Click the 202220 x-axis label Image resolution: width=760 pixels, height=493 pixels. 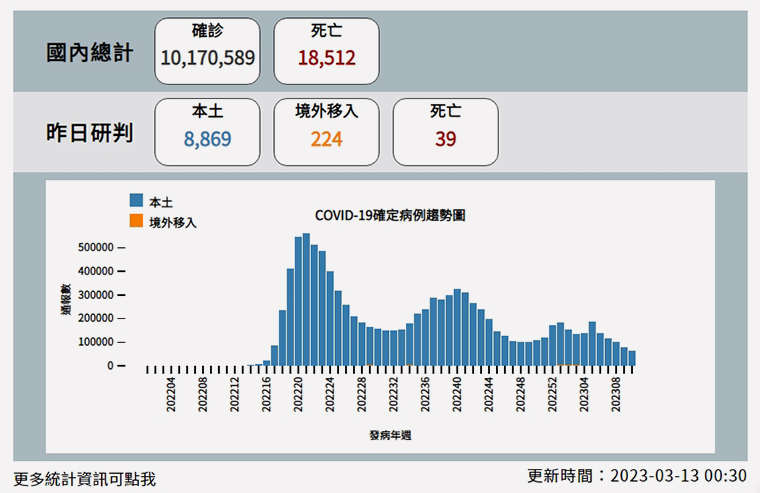pyautogui.click(x=298, y=395)
